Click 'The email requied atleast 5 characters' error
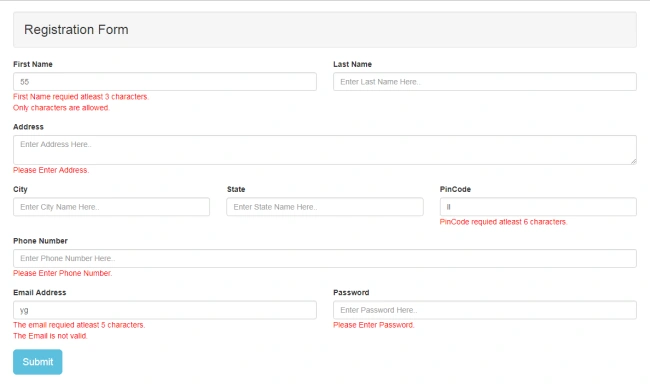The height and width of the screenshot is (385, 650). [x=79, y=325]
